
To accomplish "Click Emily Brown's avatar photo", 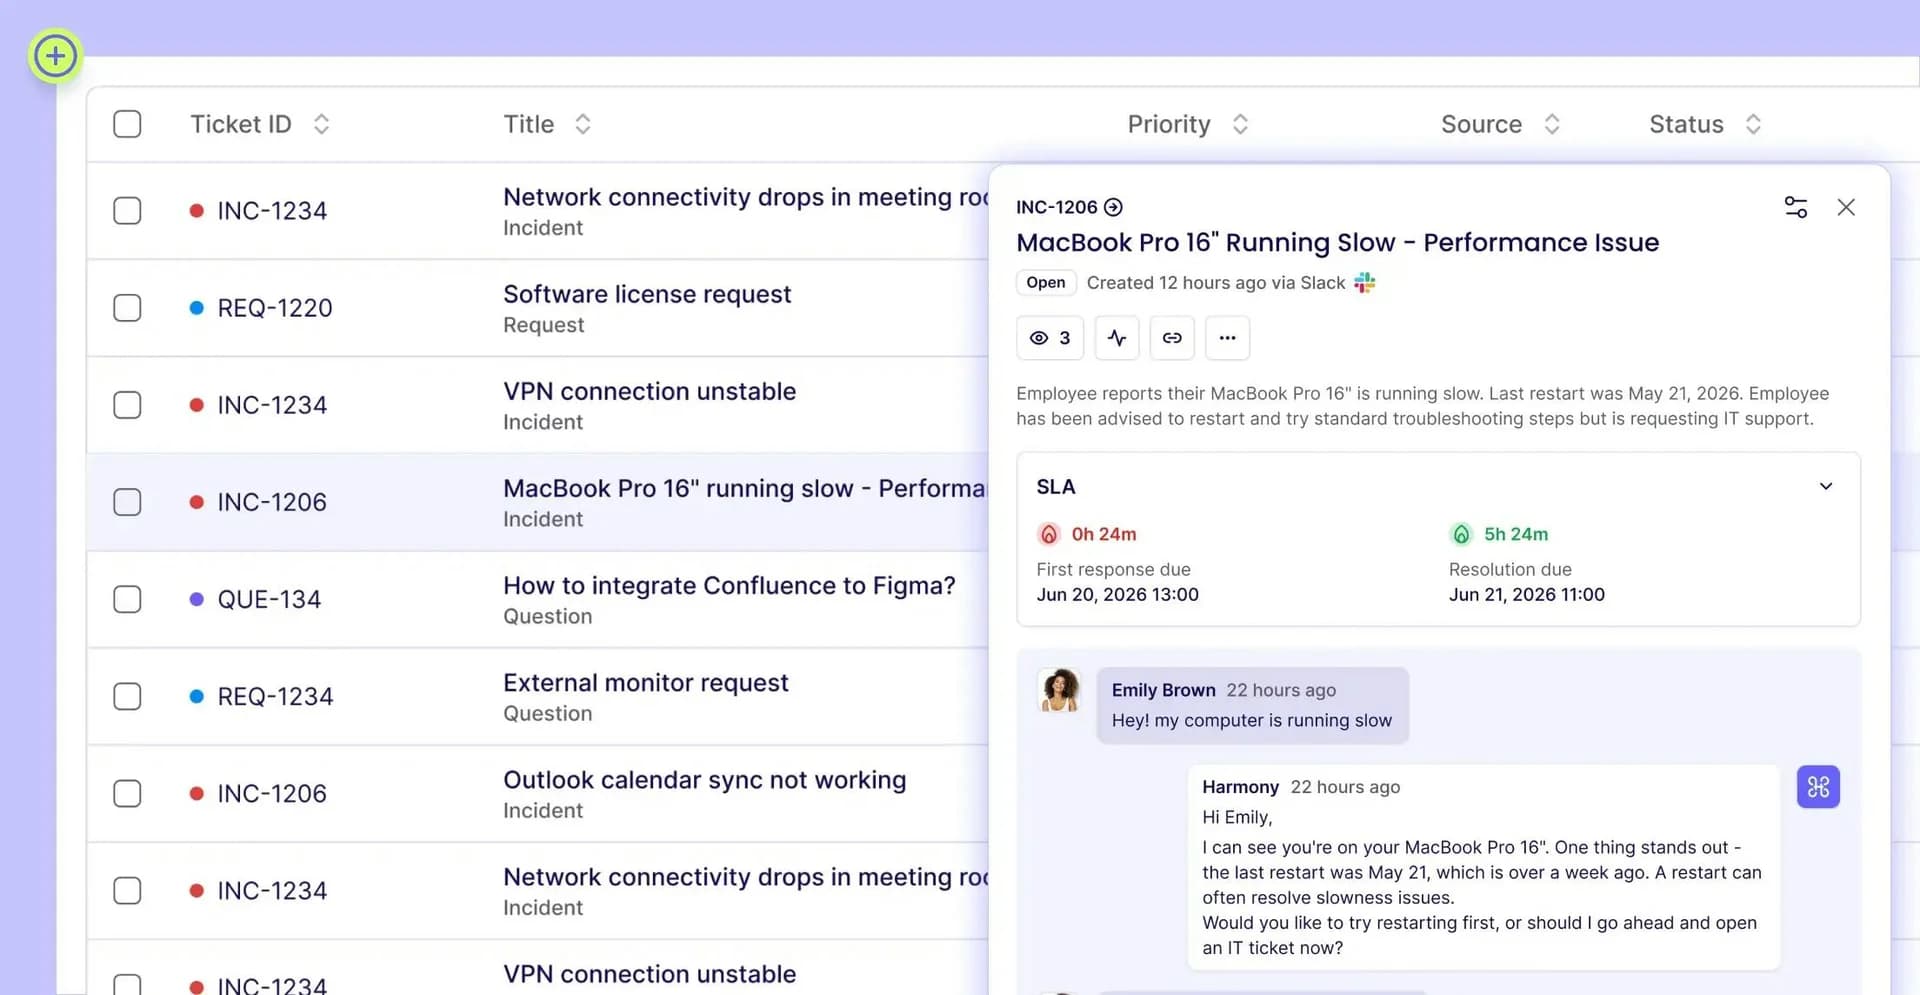I will pos(1060,690).
